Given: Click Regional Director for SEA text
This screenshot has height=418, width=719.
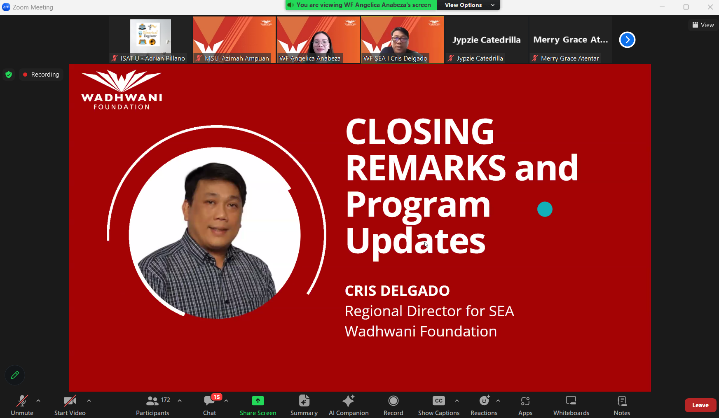Looking at the screenshot, I should [429, 311].
